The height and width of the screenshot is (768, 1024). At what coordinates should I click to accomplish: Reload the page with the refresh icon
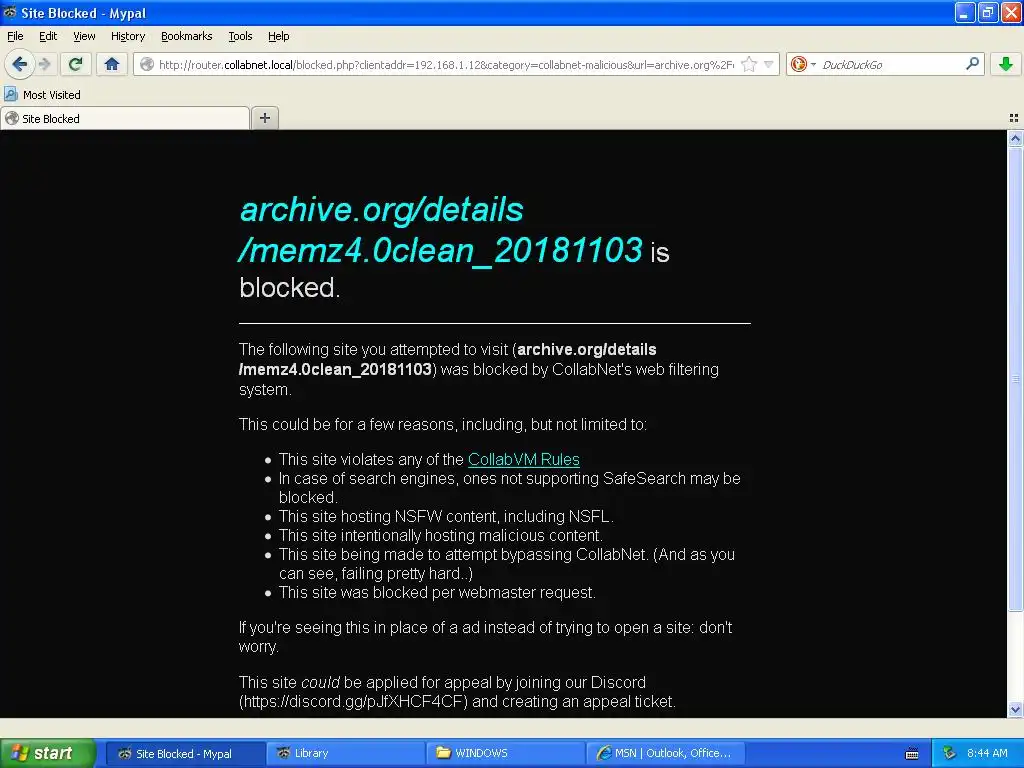(75, 64)
